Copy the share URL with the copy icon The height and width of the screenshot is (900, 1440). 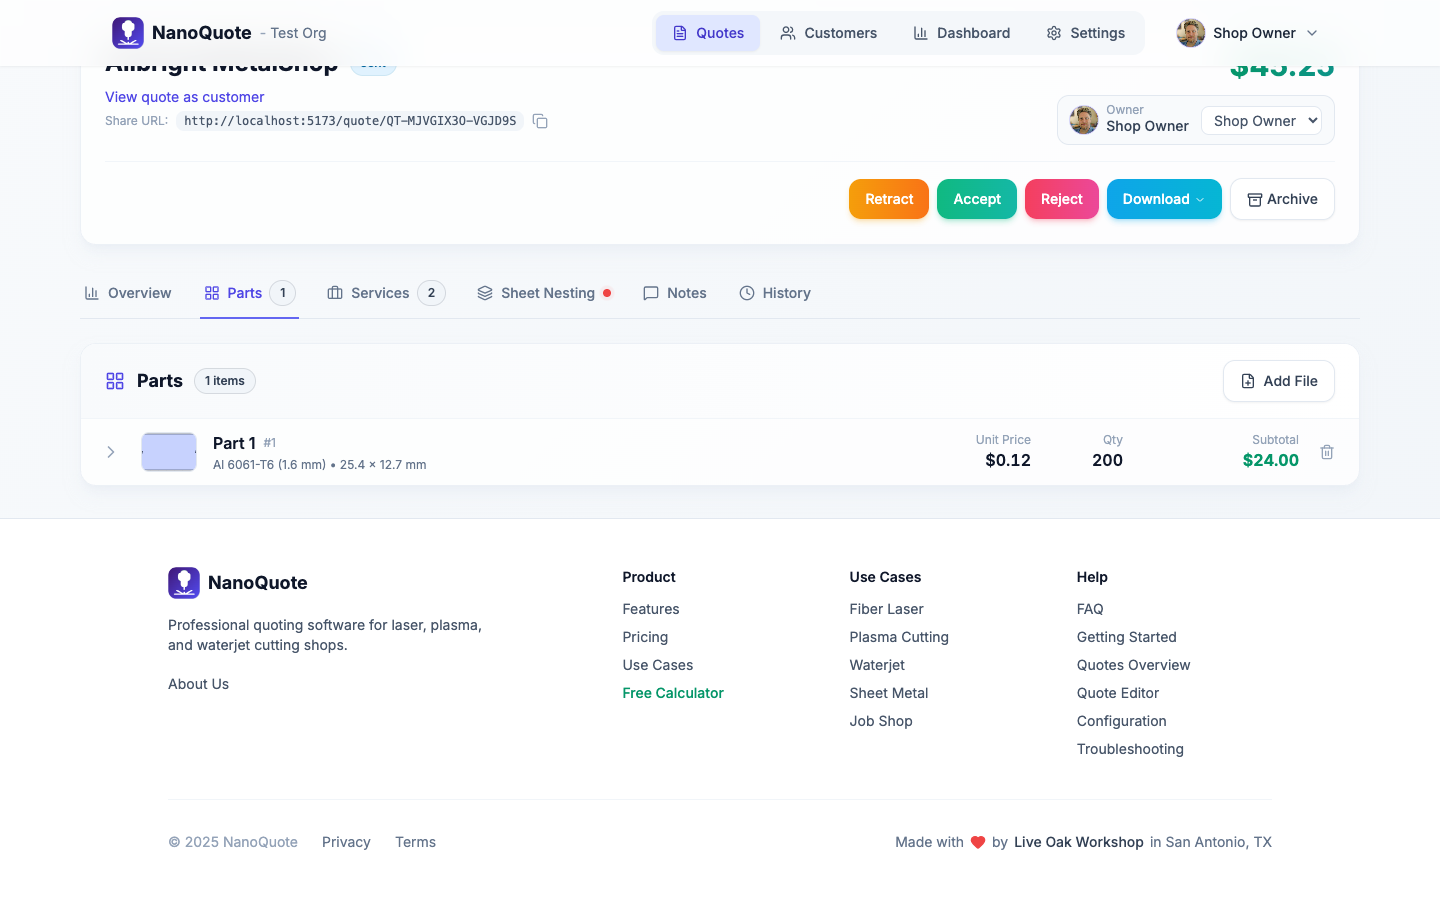pyautogui.click(x=540, y=121)
